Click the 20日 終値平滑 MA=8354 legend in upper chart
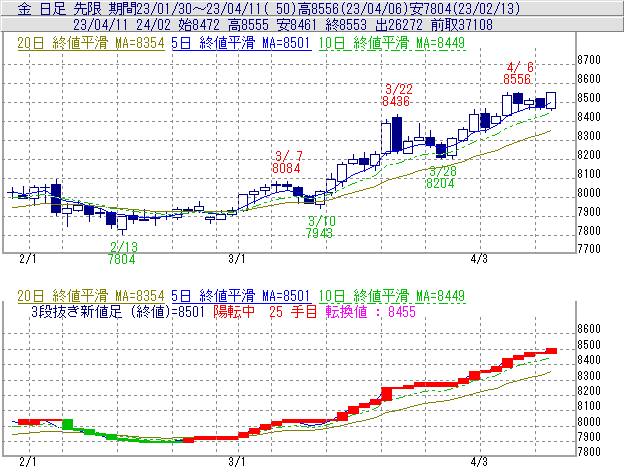This screenshot has width=624, height=475. click(91, 43)
